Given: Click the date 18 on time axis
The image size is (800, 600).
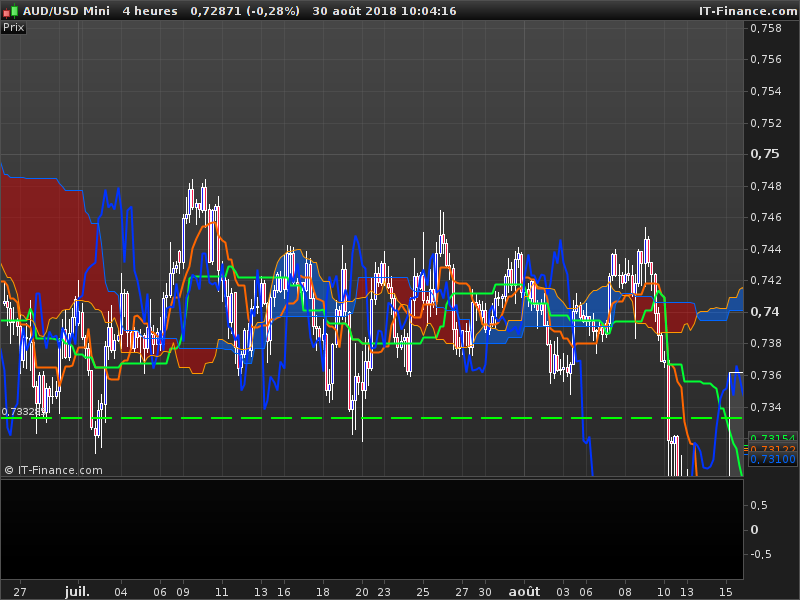Looking at the screenshot, I should [x=322, y=592].
